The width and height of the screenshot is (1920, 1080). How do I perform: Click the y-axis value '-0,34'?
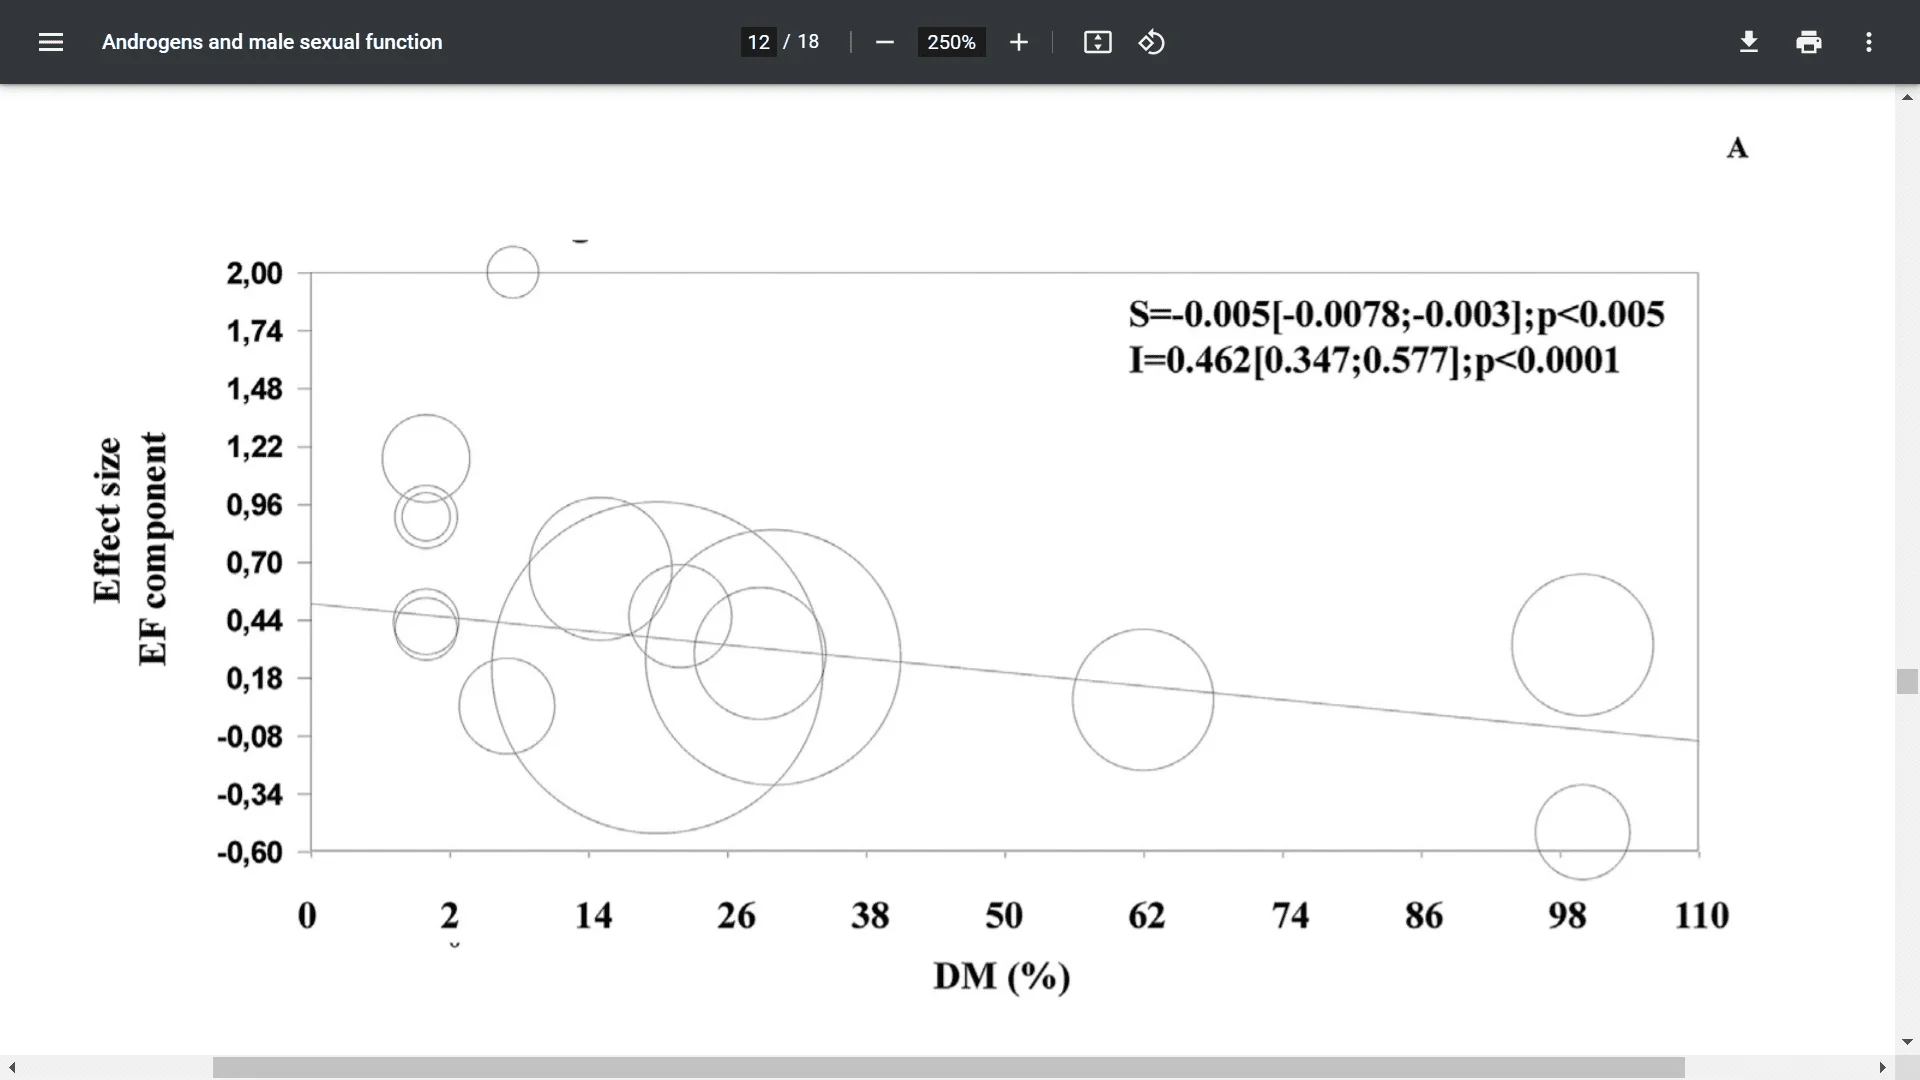click(250, 795)
